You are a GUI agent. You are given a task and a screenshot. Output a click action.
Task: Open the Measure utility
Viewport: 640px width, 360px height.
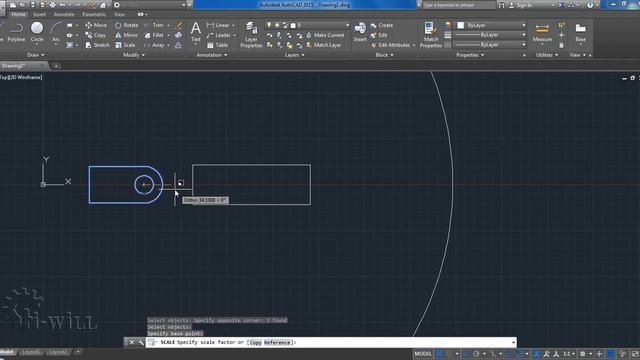[x=542, y=33]
